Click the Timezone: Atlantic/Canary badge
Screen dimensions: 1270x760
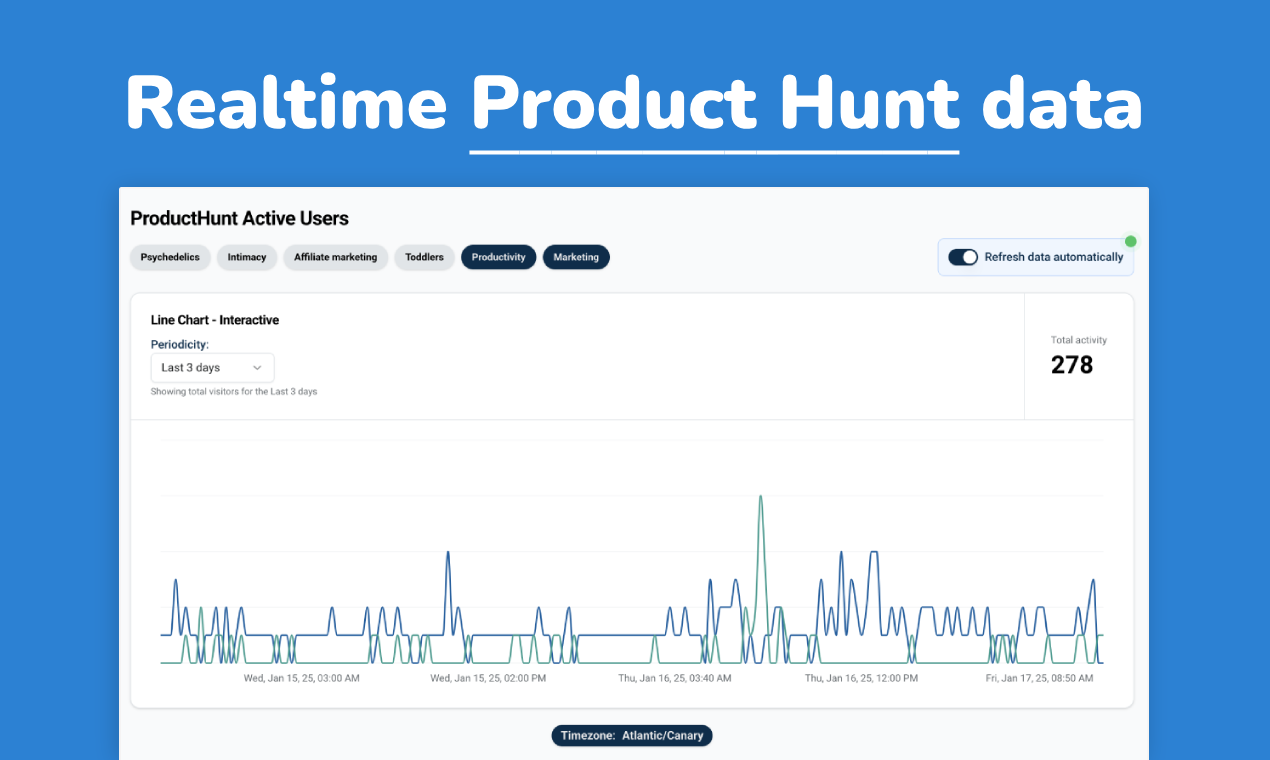632,735
